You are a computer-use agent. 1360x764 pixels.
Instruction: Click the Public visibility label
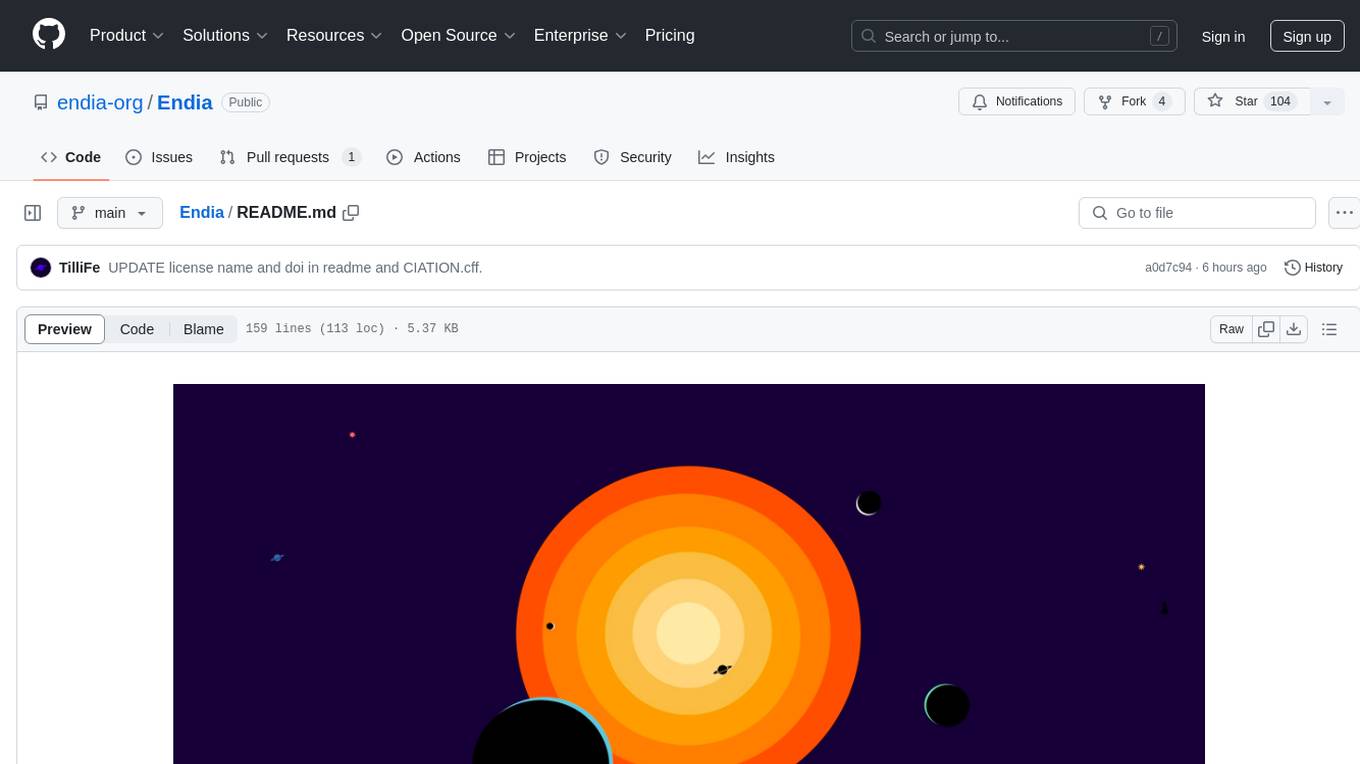click(245, 102)
